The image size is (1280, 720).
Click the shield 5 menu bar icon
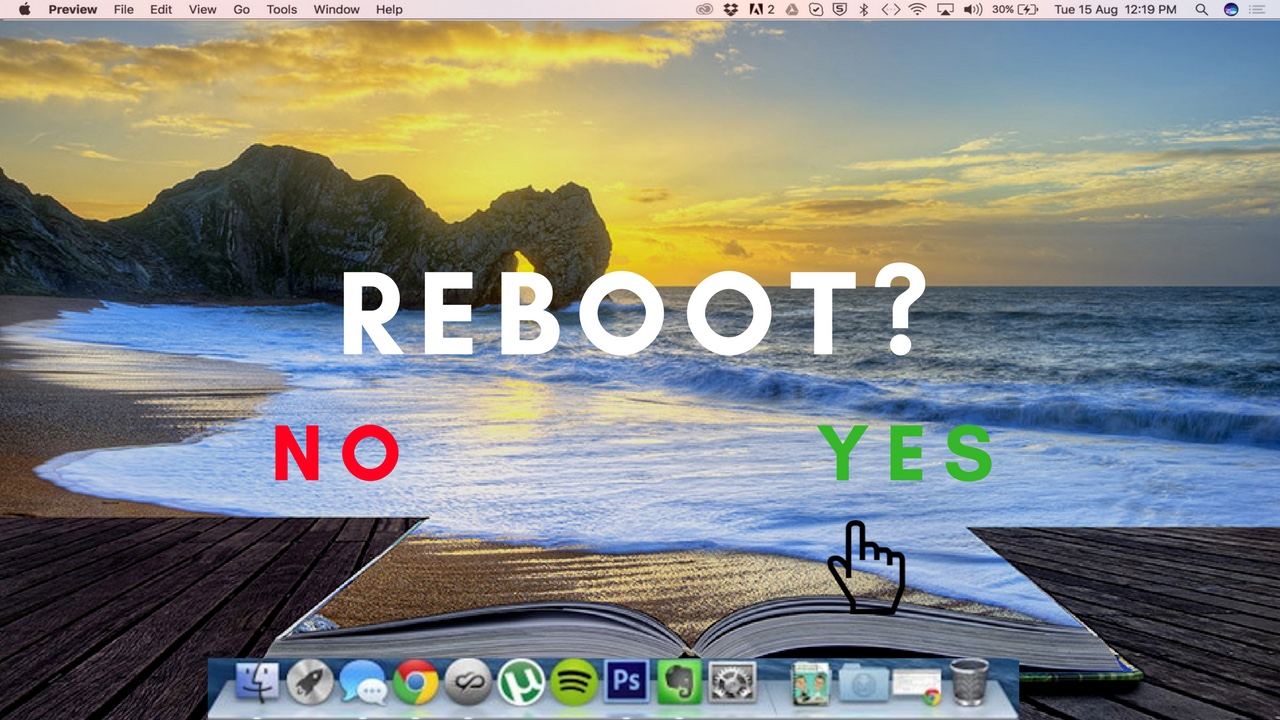pyautogui.click(x=841, y=9)
